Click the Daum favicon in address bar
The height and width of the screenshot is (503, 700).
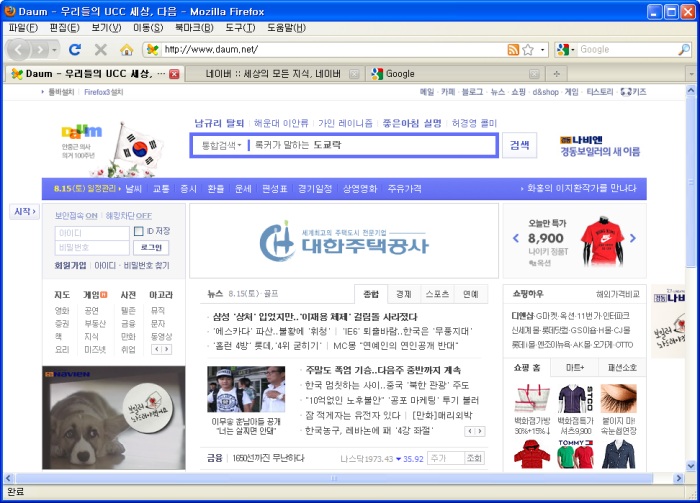pyautogui.click(x=153, y=49)
